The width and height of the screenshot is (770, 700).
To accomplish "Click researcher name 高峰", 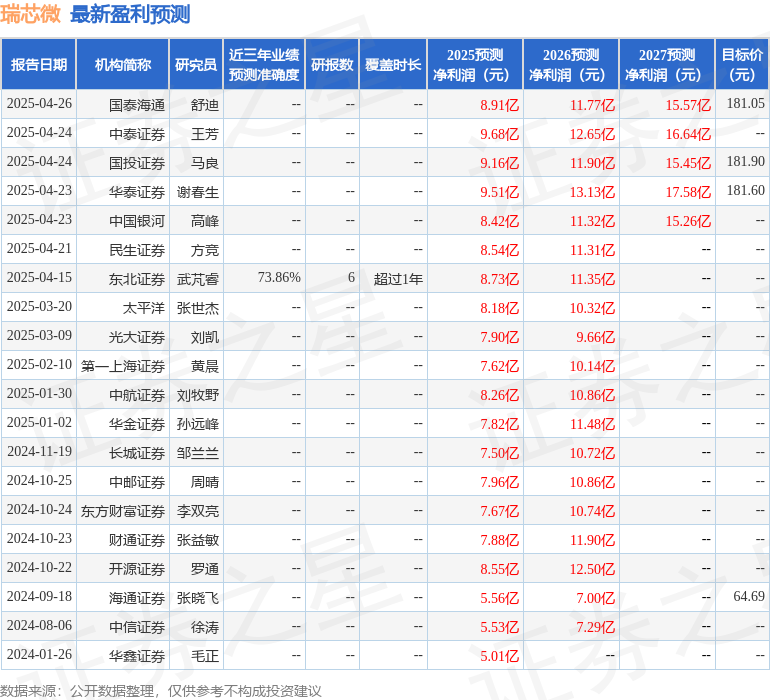I will pos(205,221).
